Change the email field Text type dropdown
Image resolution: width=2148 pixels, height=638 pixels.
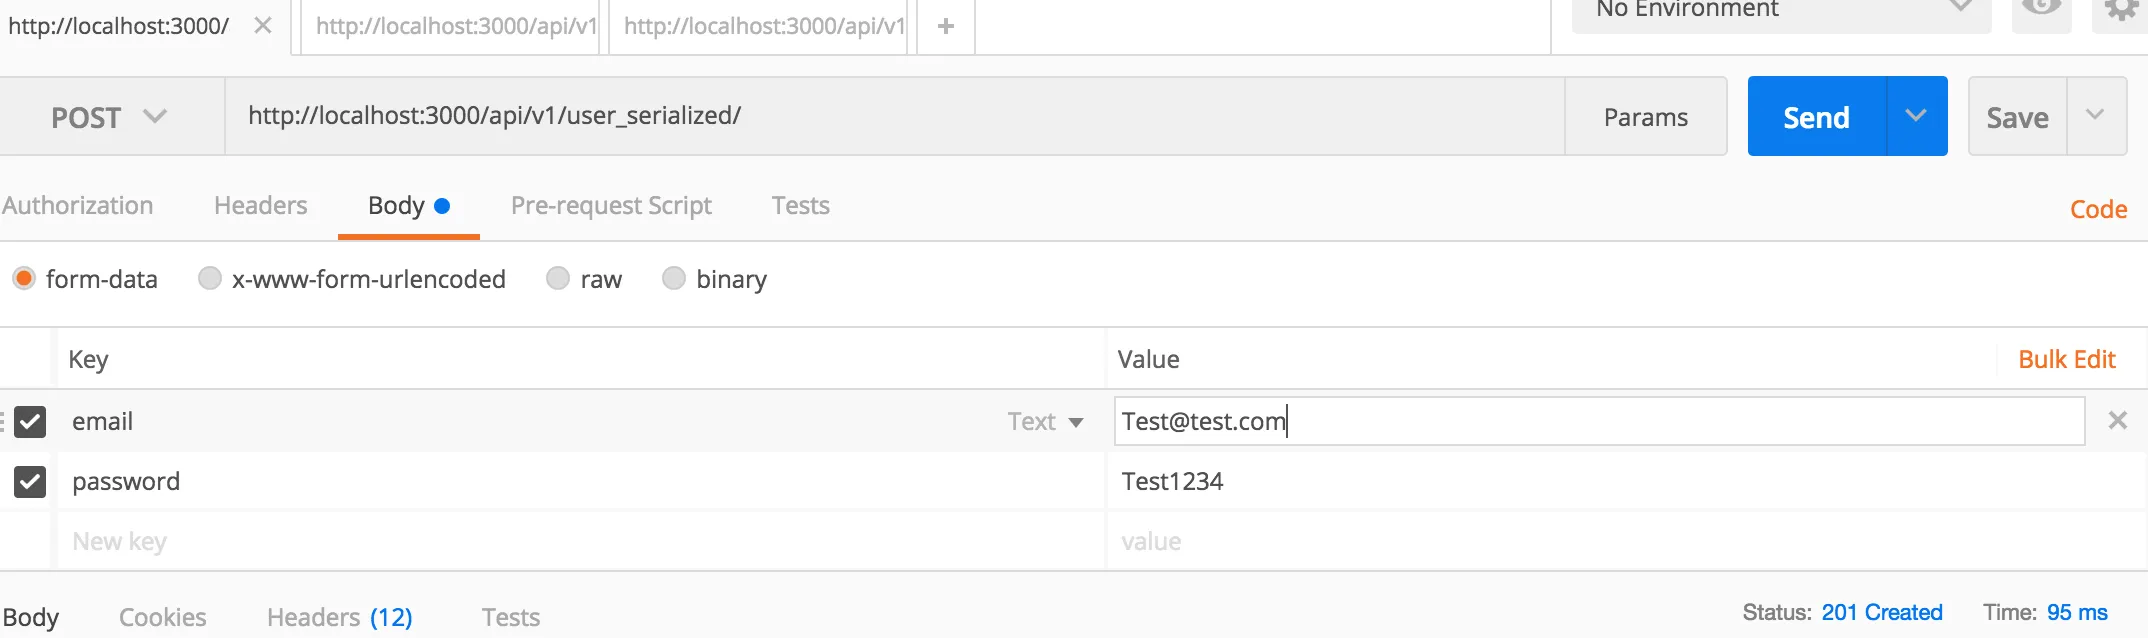(x=1045, y=422)
